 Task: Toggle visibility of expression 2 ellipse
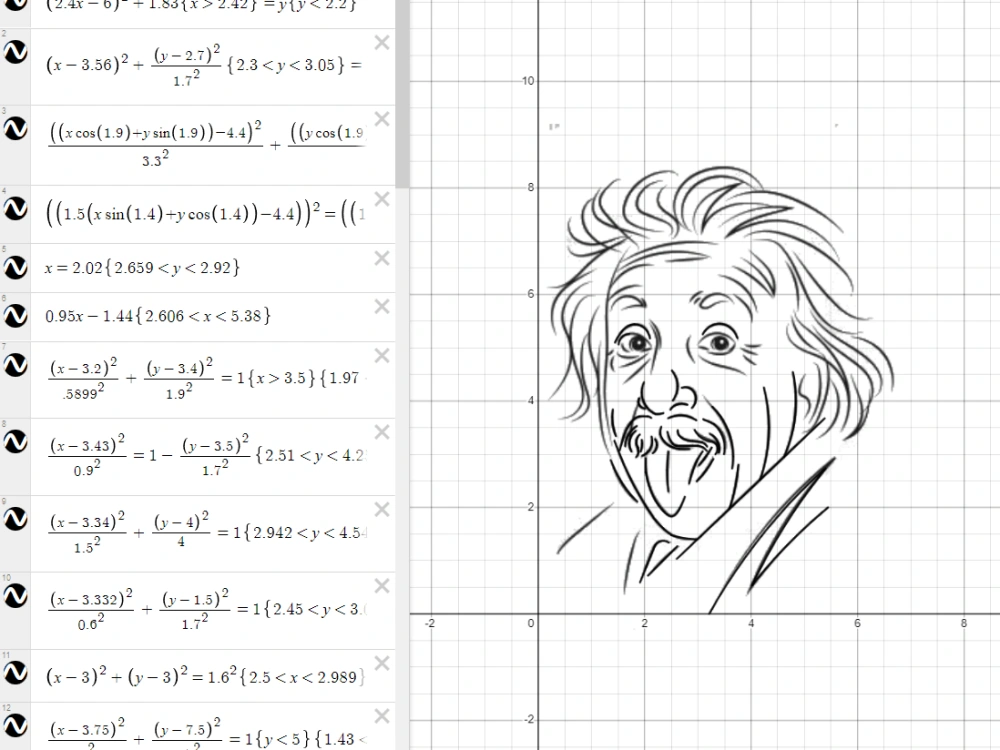pos(15,52)
